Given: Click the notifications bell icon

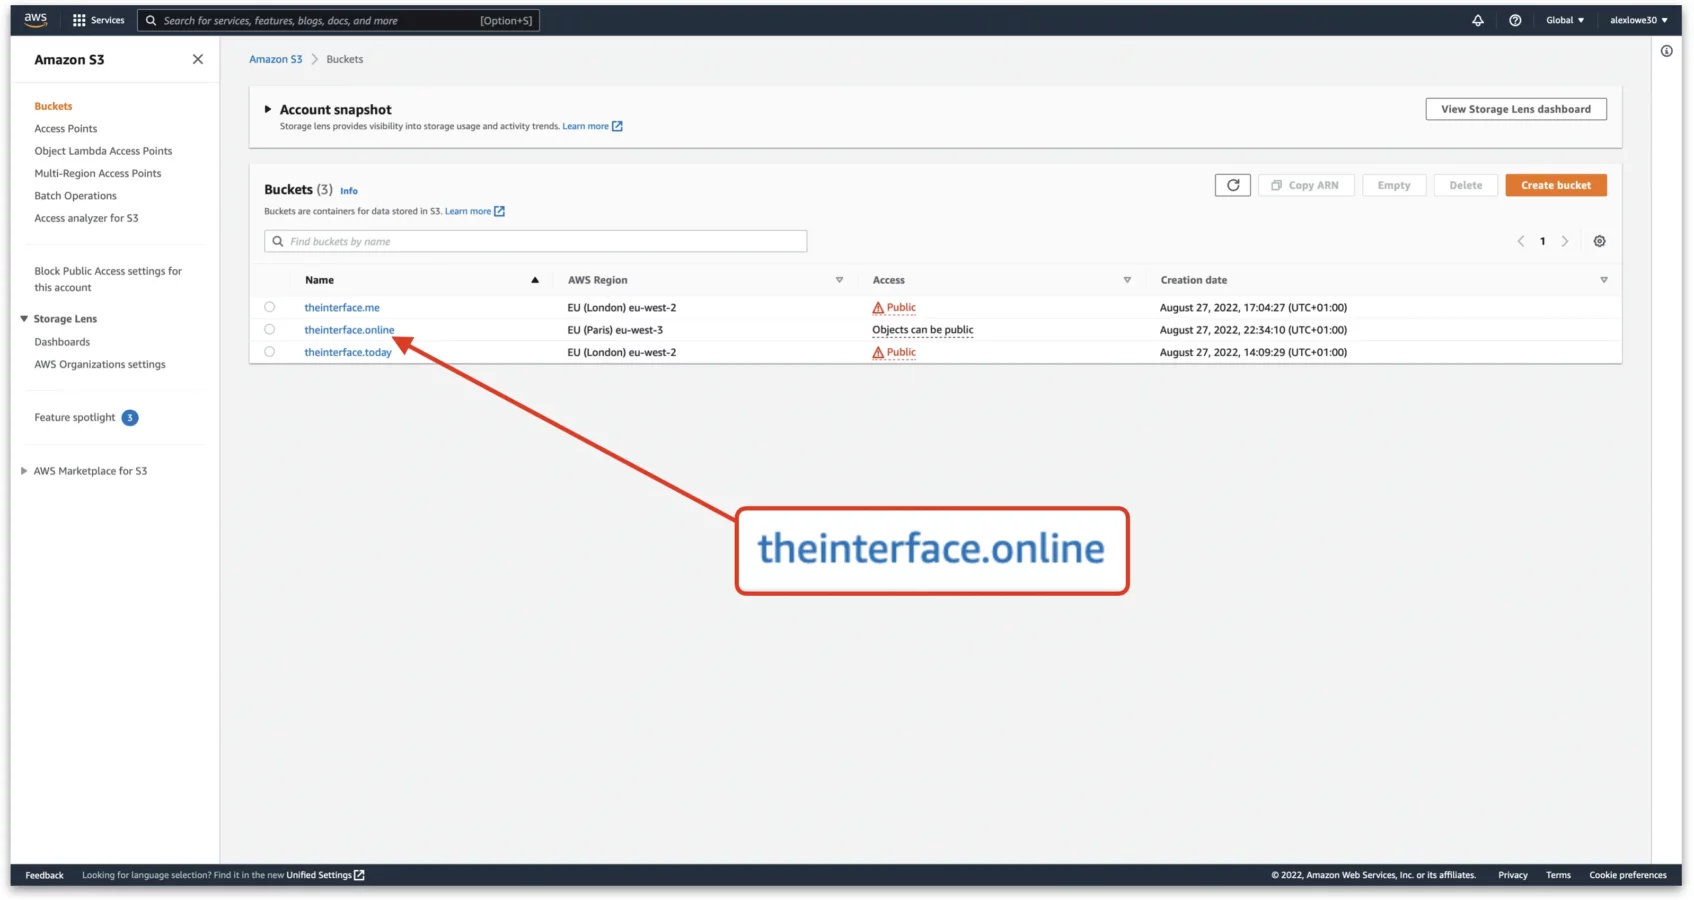Looking at the screenshot, I should pyautogui.click(x=1478, y=20).
